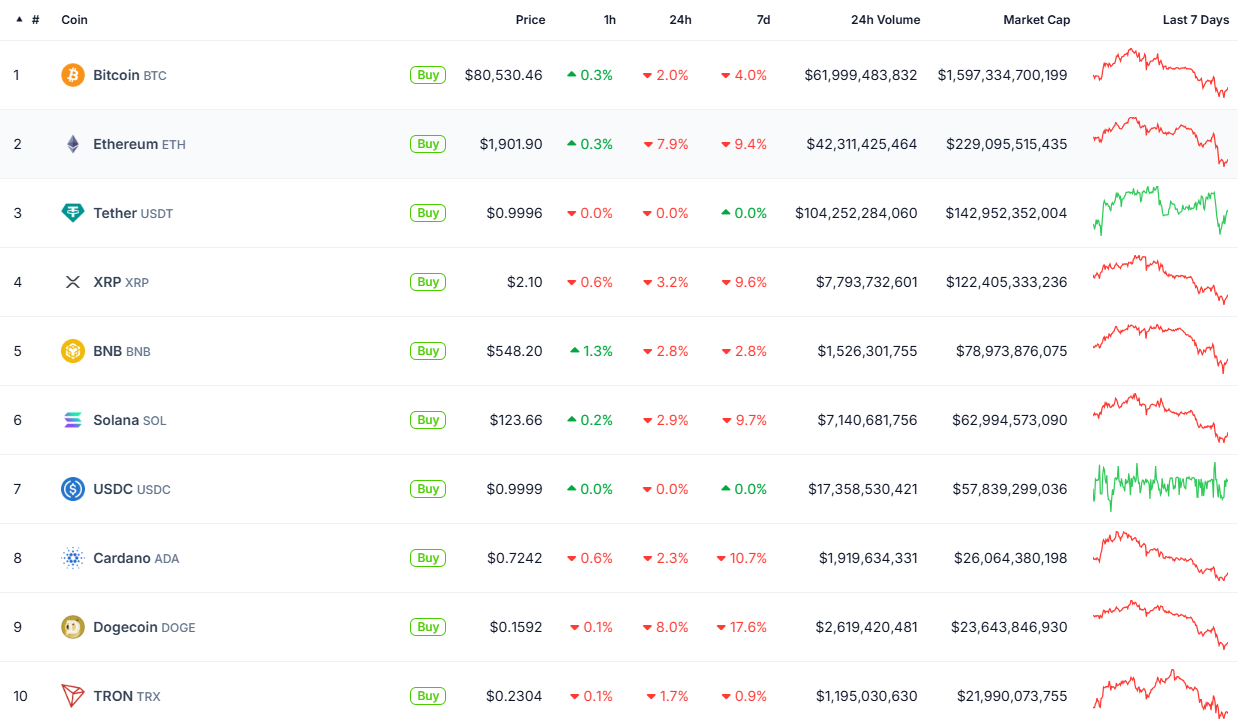Click the TRON logo icon
The image size is (1242, 727).
(x=73, y=696)
